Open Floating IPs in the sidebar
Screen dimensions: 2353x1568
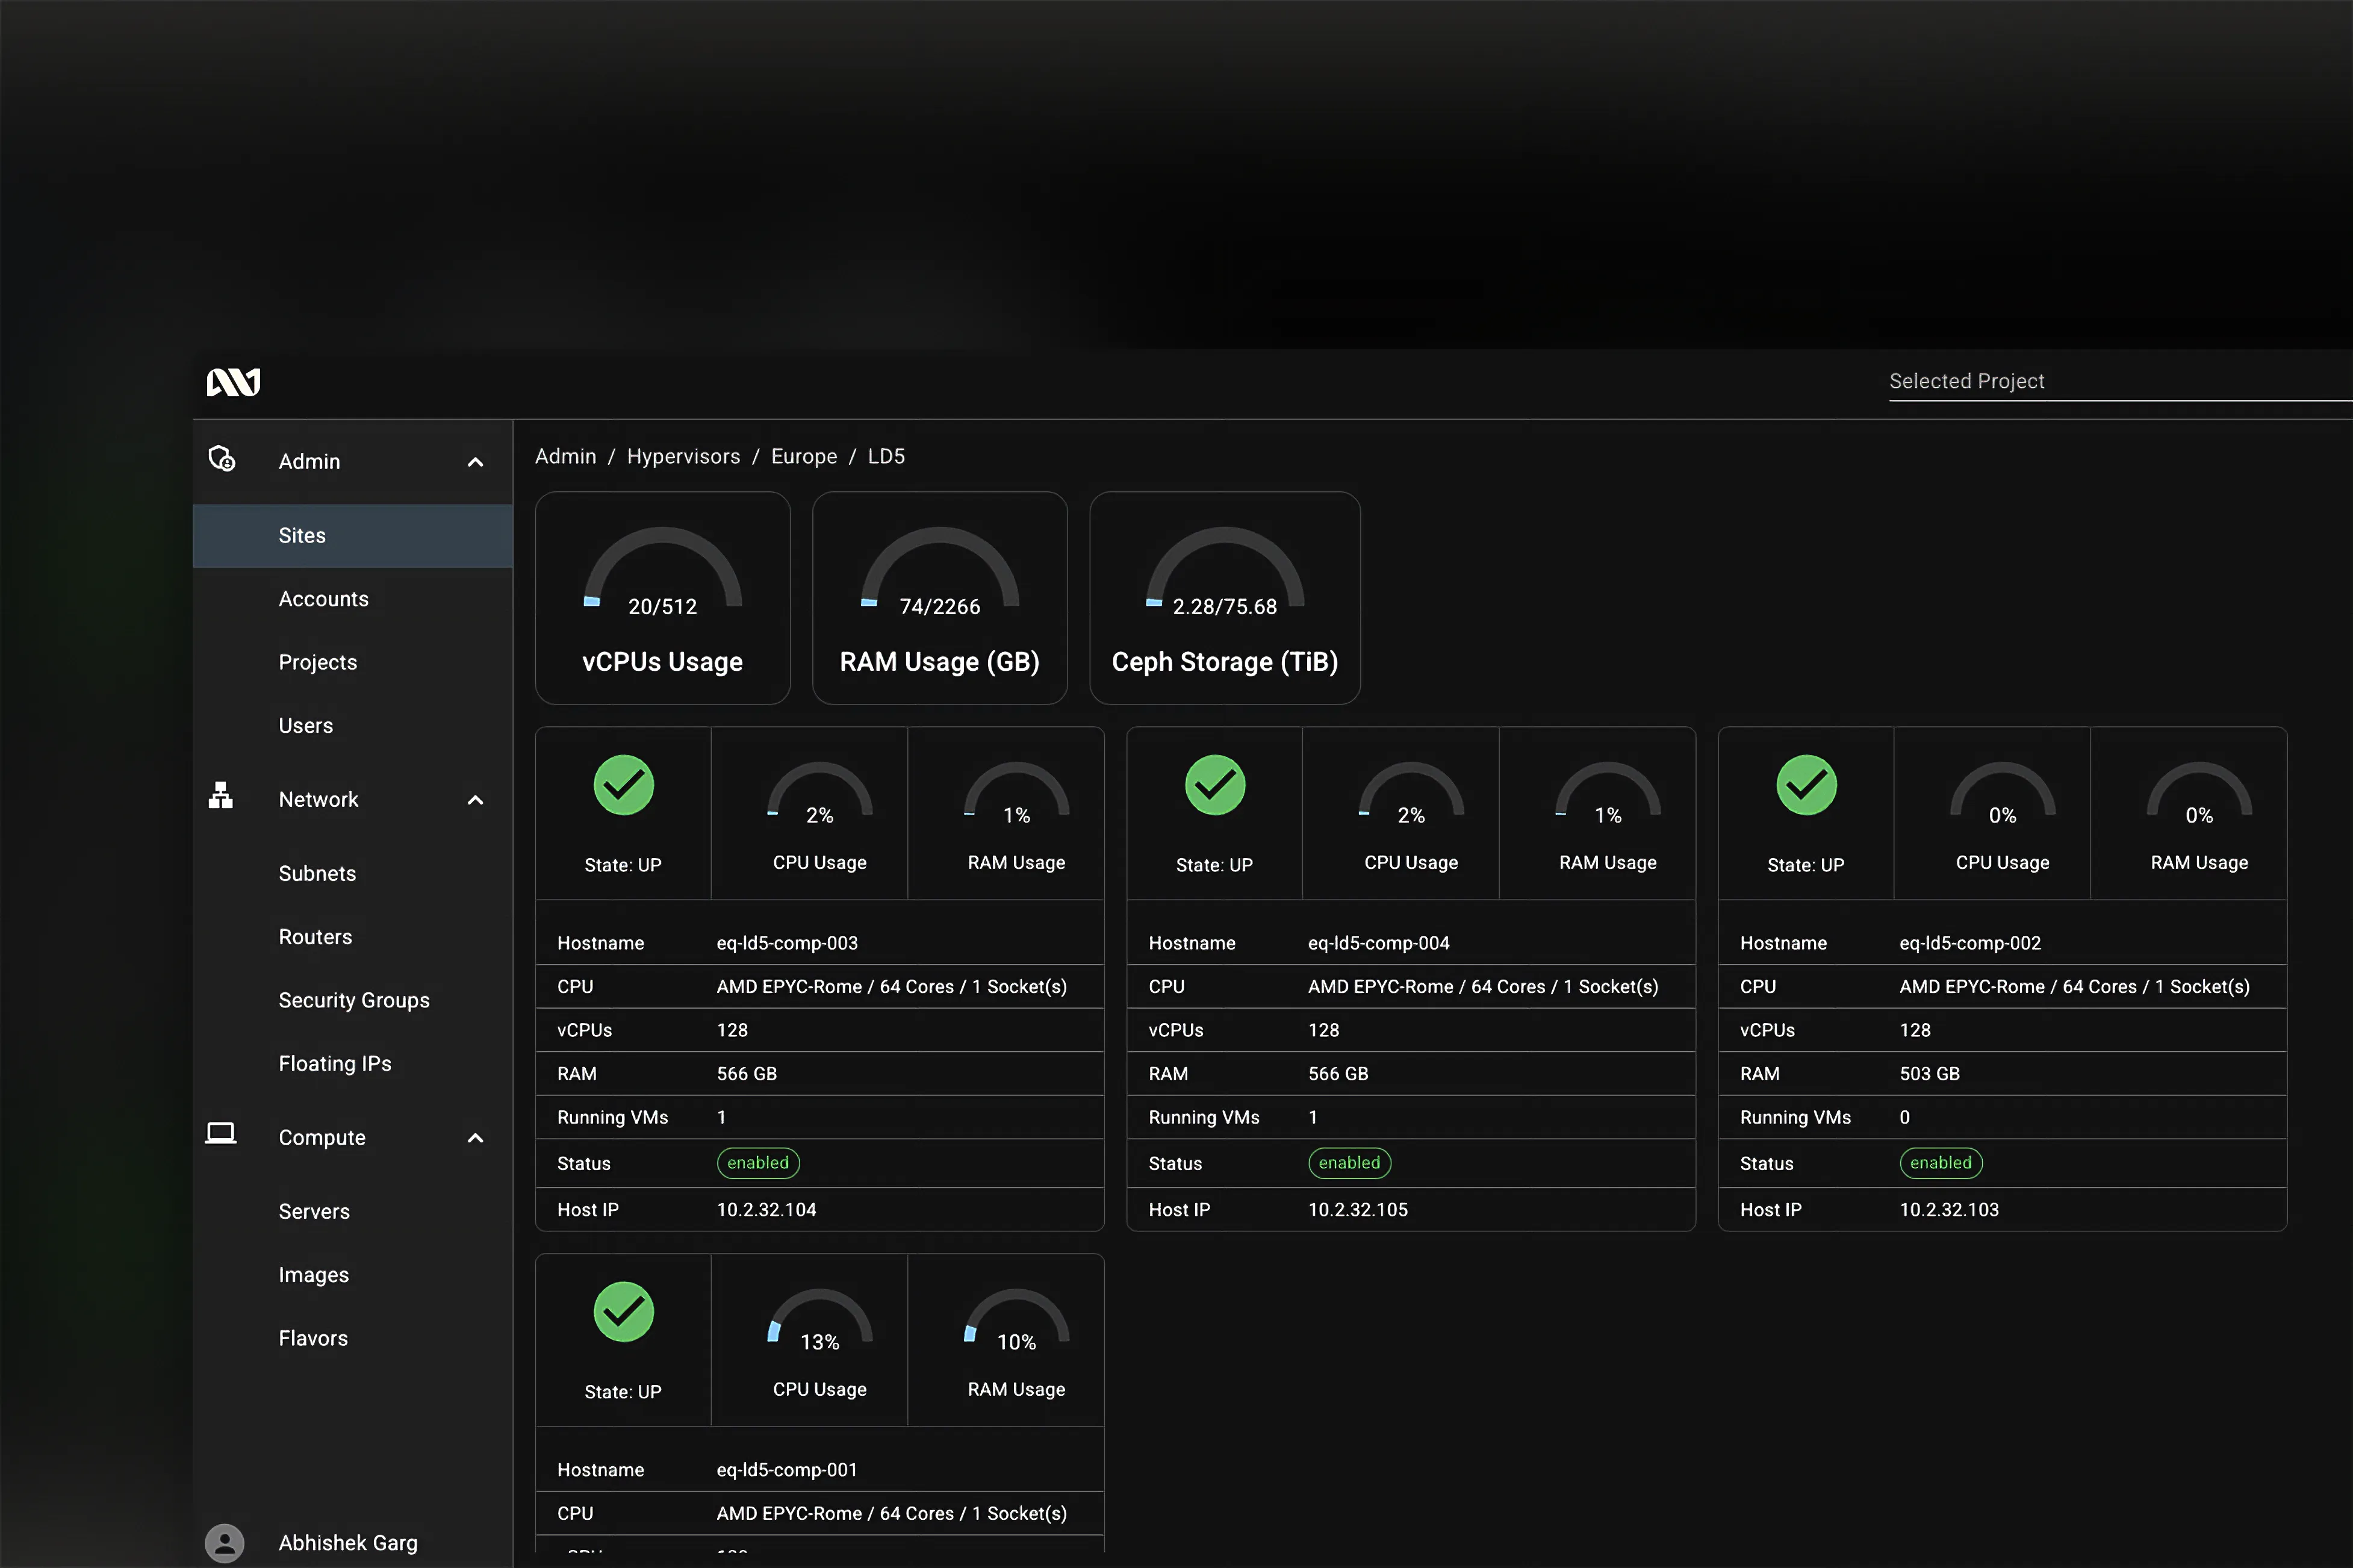(353, 1064)
